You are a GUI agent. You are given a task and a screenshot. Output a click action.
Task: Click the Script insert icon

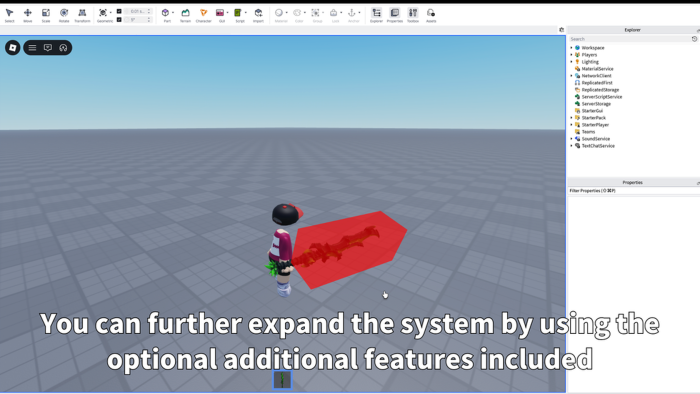click(x=238, y=13)
